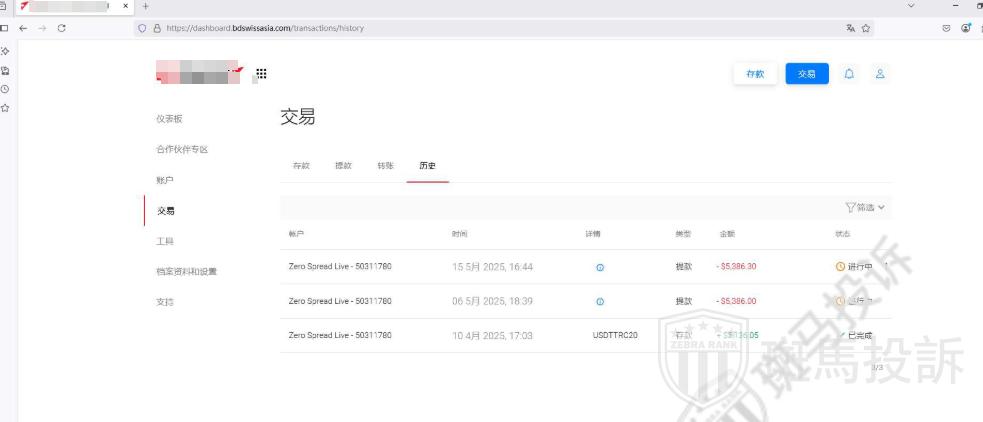The width and height of the screenshot is (983, 422).
Task: Go to 合作伙伴专区 in the sidebar
Action: (x=182, y=150)
